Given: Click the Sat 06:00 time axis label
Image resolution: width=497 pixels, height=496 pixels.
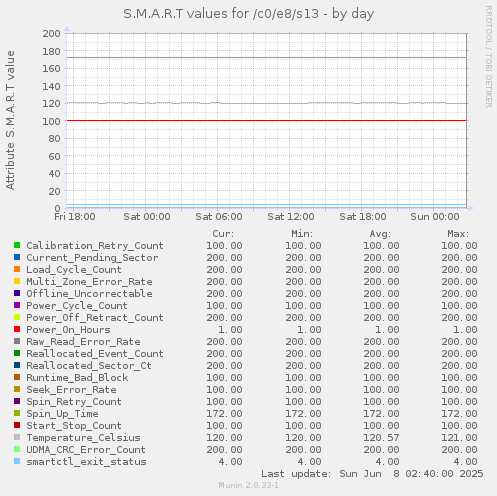Looking at the screenshot, I should [x=219, y=217].
